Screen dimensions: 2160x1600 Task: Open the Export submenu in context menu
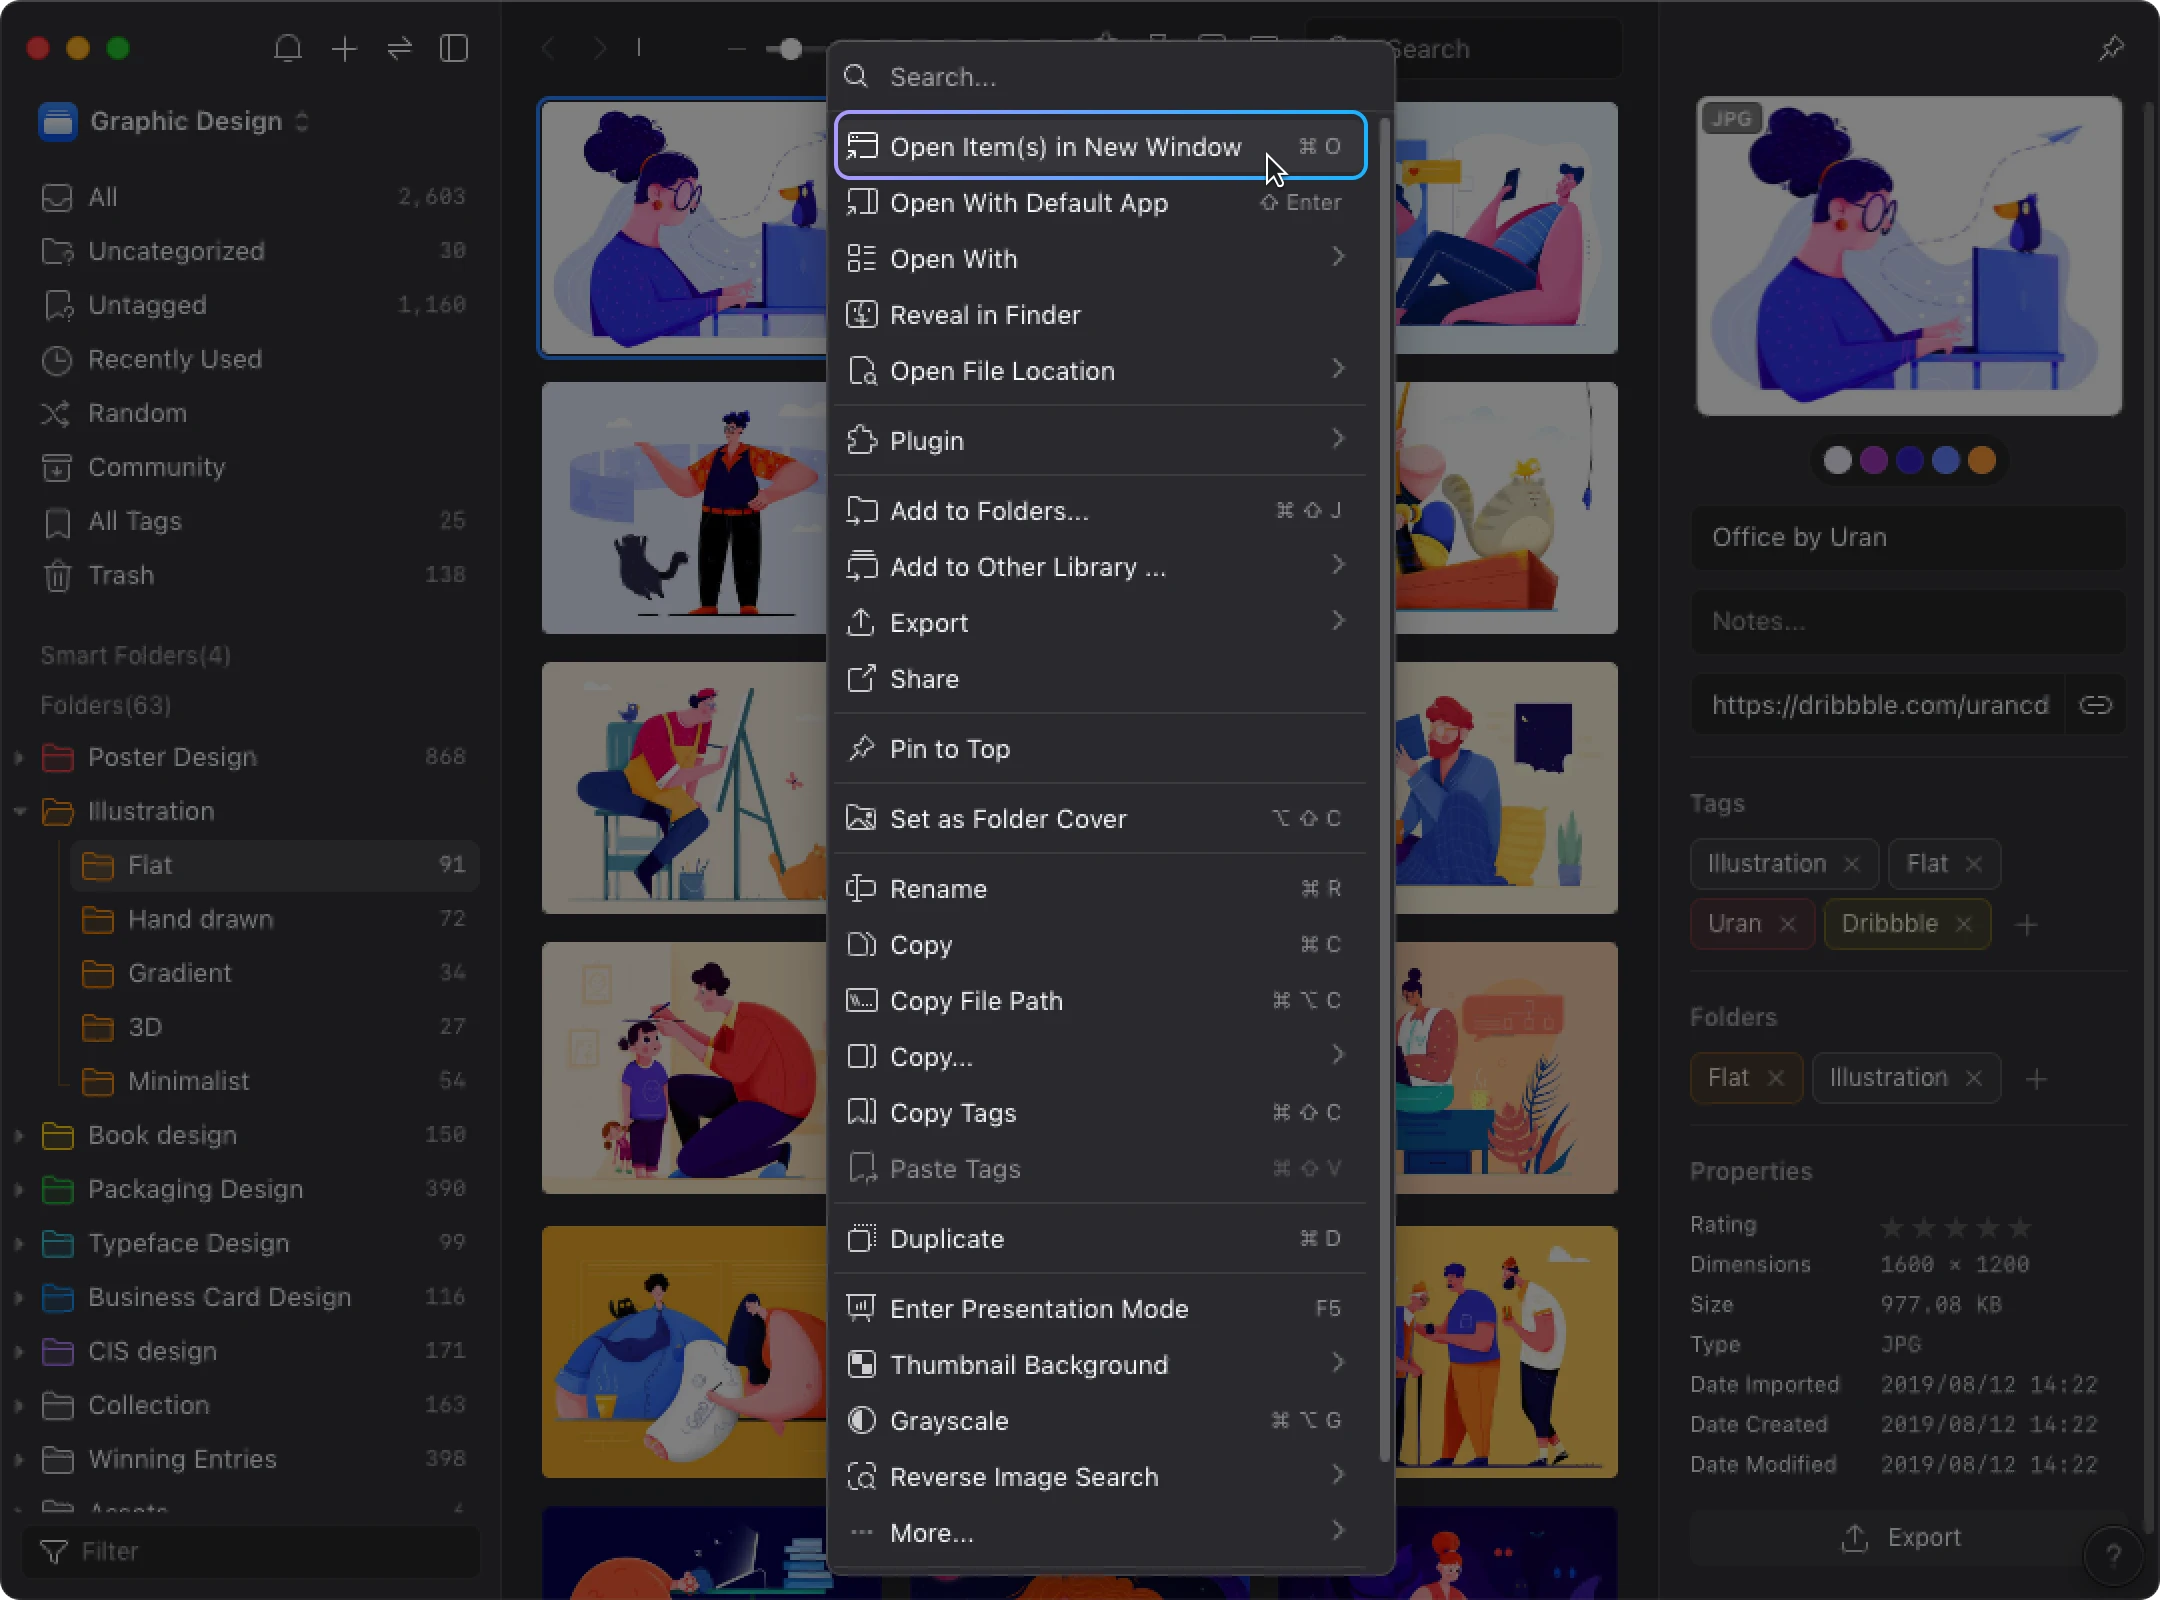tap(1101, 622)
